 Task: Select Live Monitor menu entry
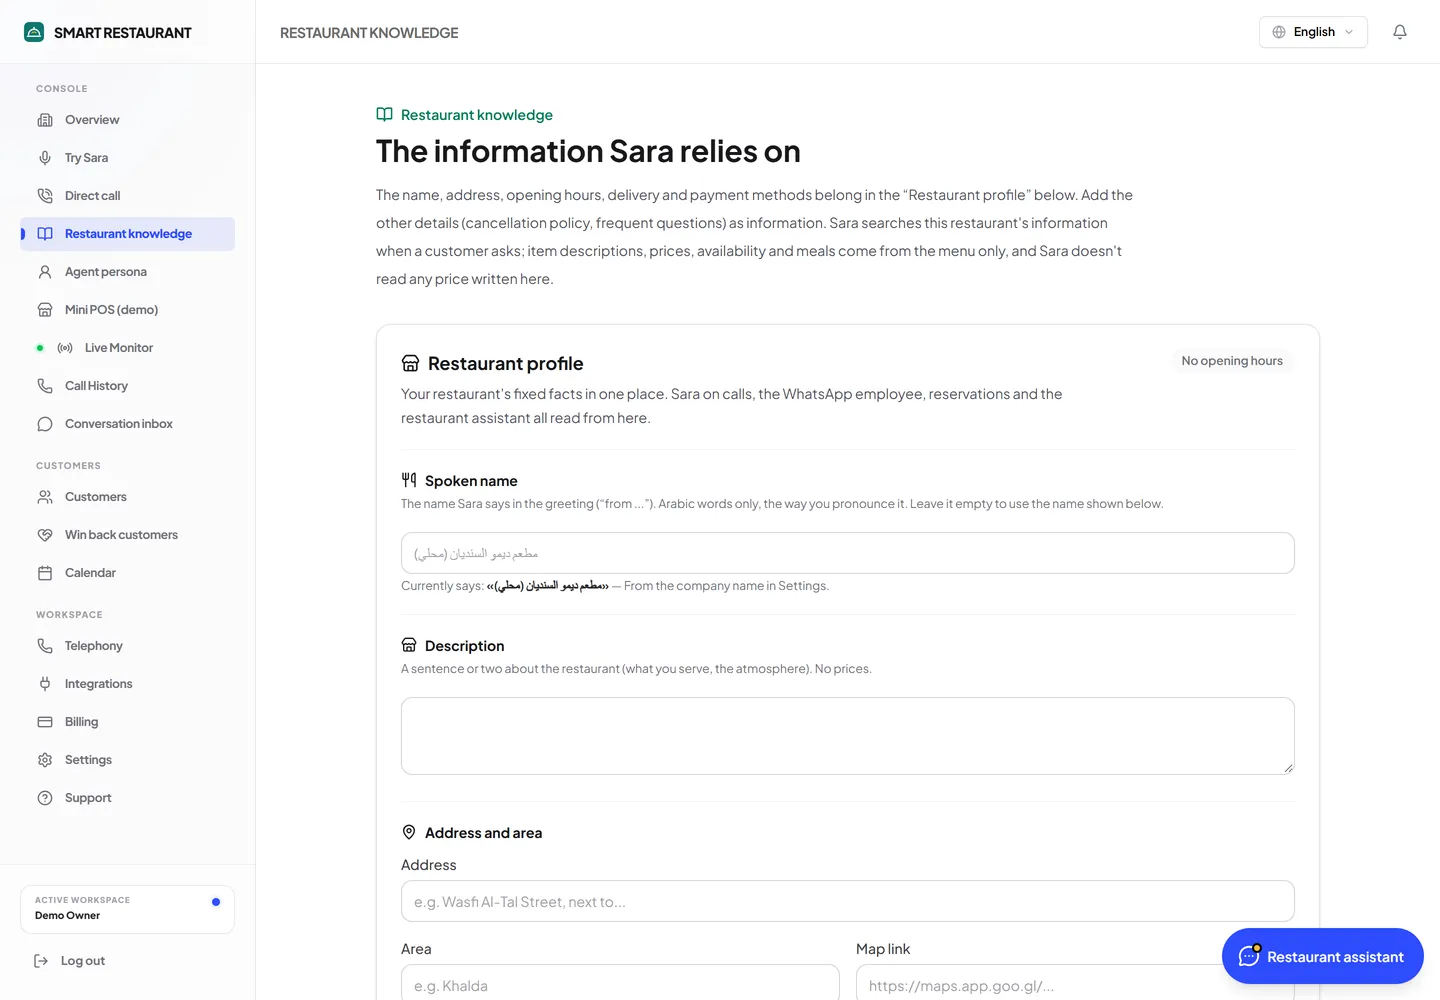click(x=128, y=348)
